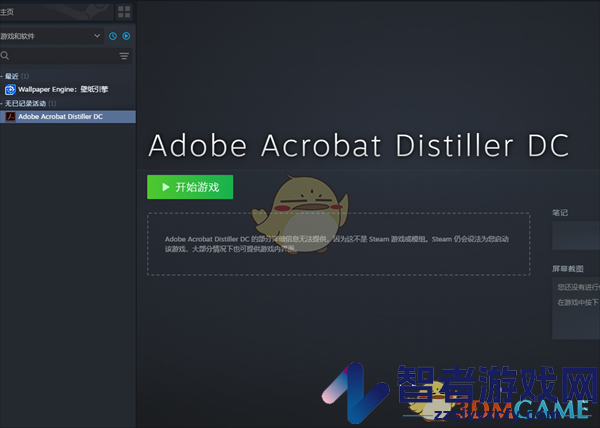This screenshot has width=600, height=428.
Task: Toggle the recent activity clock filter
Action: [x=113, y=36]
